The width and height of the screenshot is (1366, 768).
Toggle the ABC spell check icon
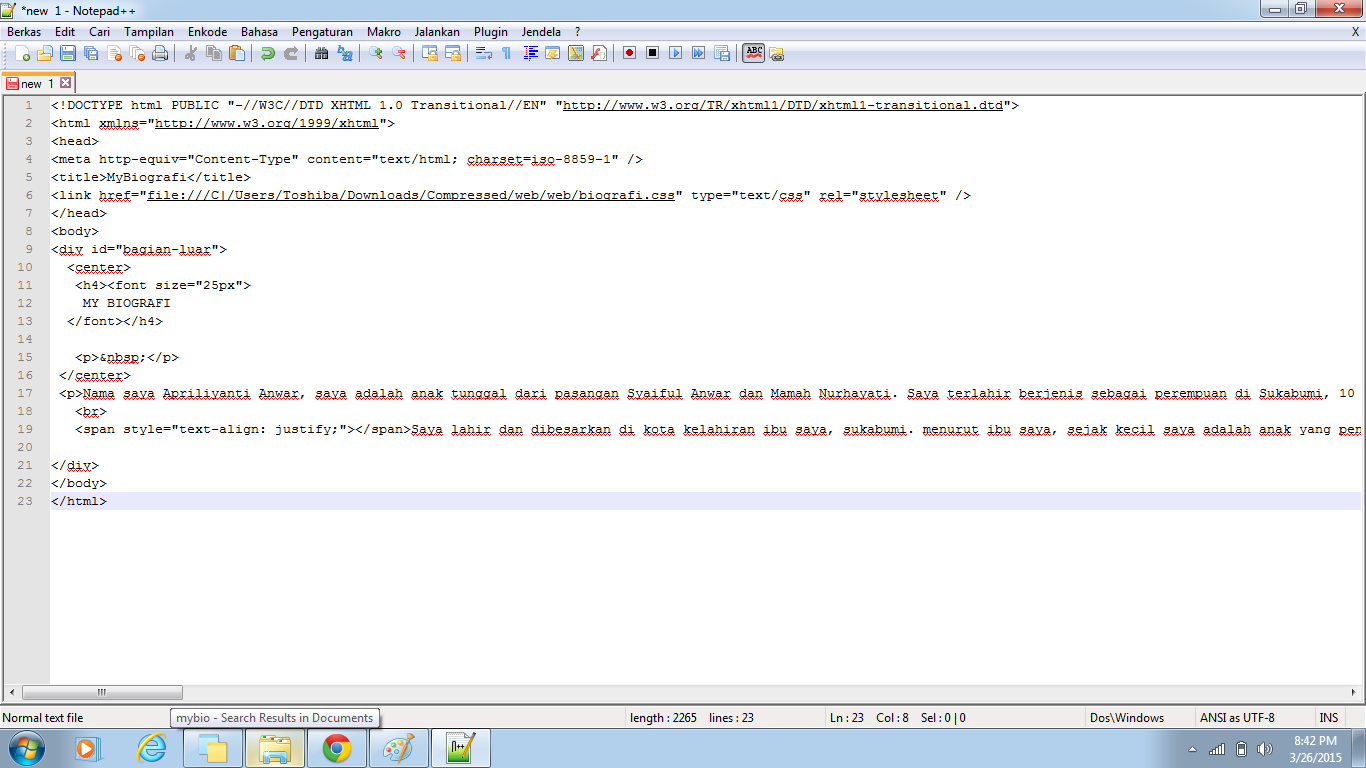click(x=754, y=53)
